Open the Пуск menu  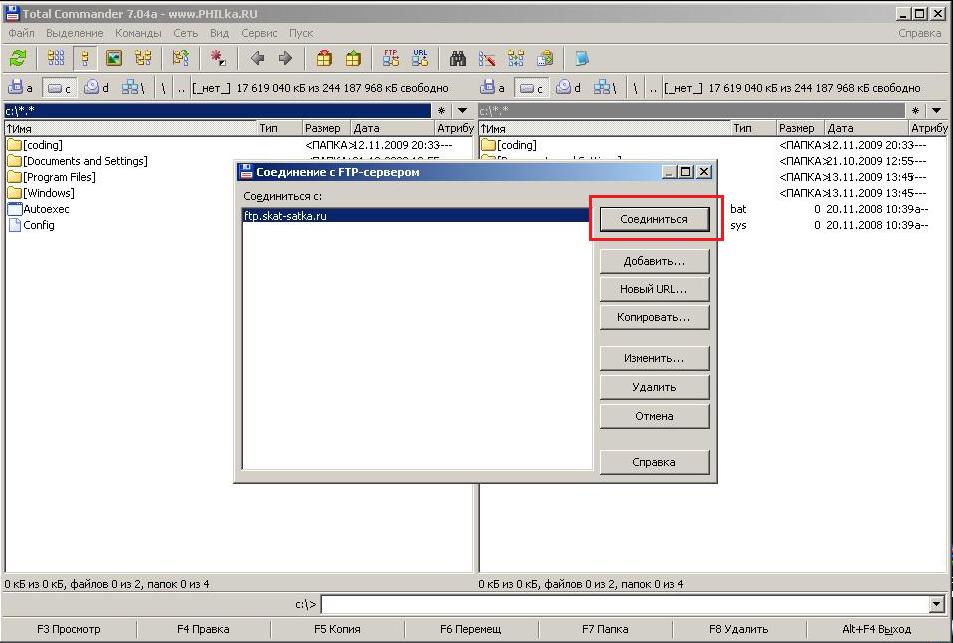pyautogui.click(x=301, y=33)
